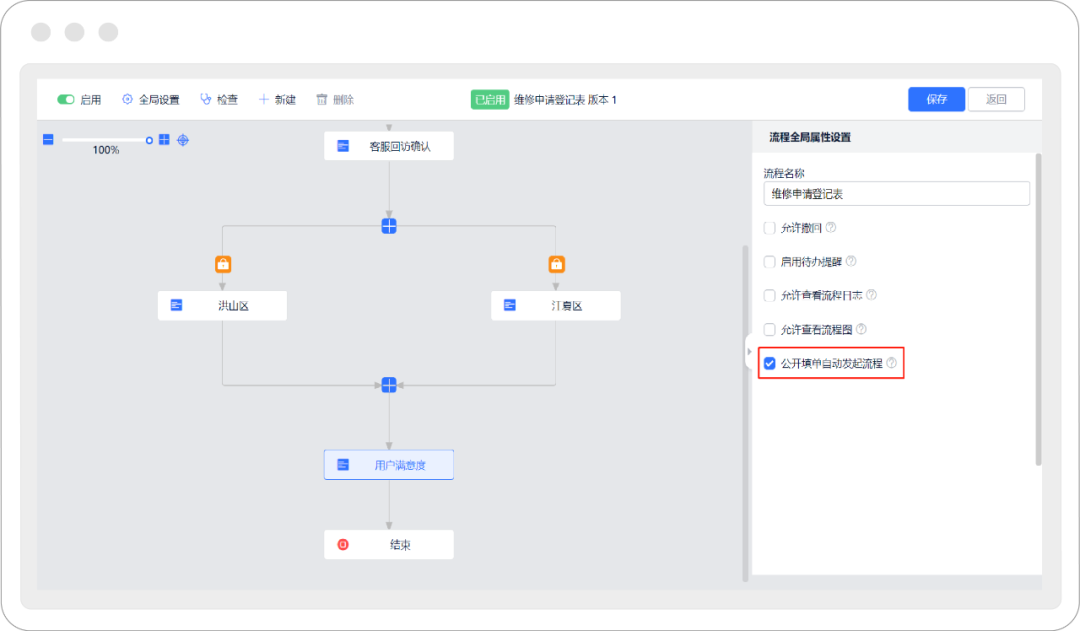Check the 启用待办提醒 option
The height and width of the screenshot is (631, 1080).
(769, 262)
